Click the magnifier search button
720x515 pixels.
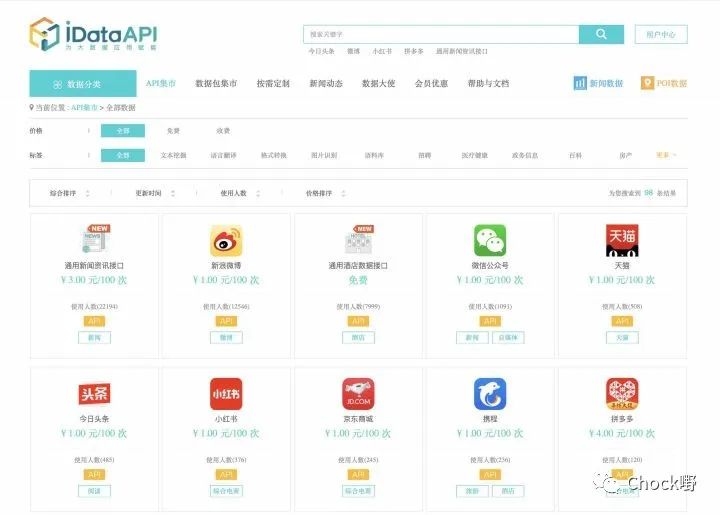601,34
